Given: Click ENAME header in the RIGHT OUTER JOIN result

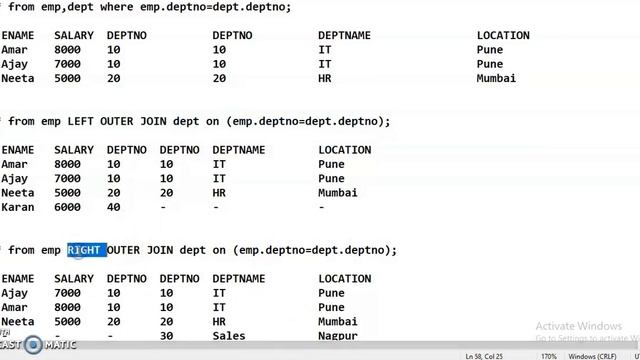Looking at the screenshot, I should click(x=18, y=278).
